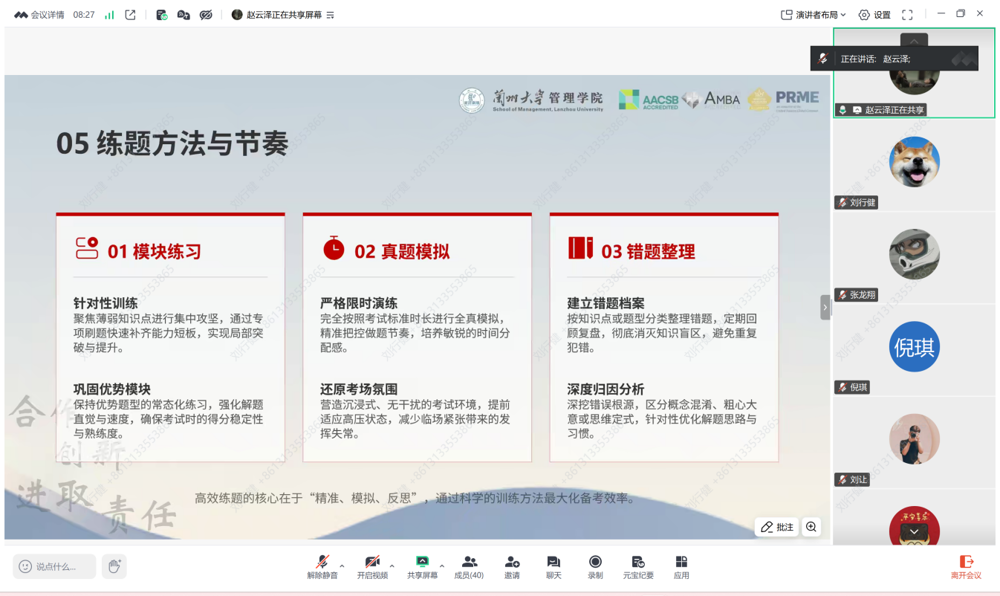The height and width of the screenshot is (596, 1000).
Task: Open 元宝纪要 AI summary
Action: [638, 566]
